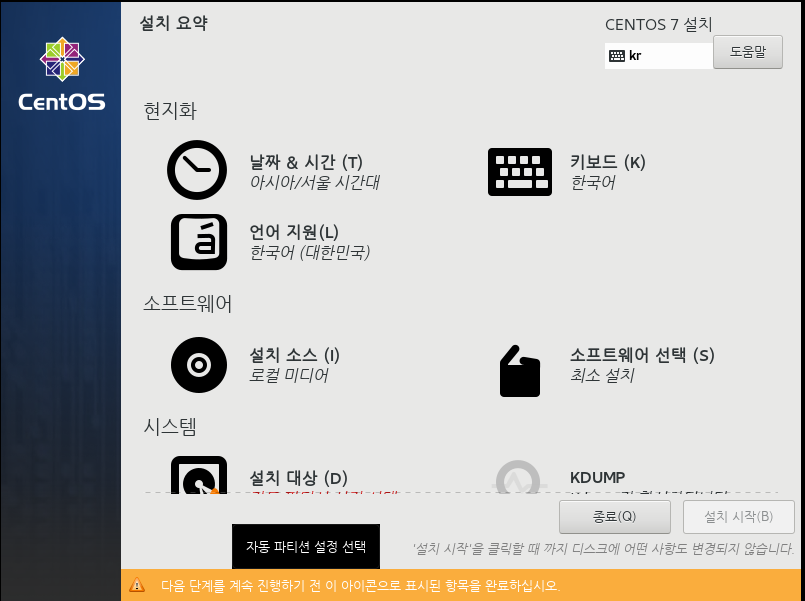The image size is (805, 601).
Task: Open the KDUMP icon
Action: tap(518, 477)
